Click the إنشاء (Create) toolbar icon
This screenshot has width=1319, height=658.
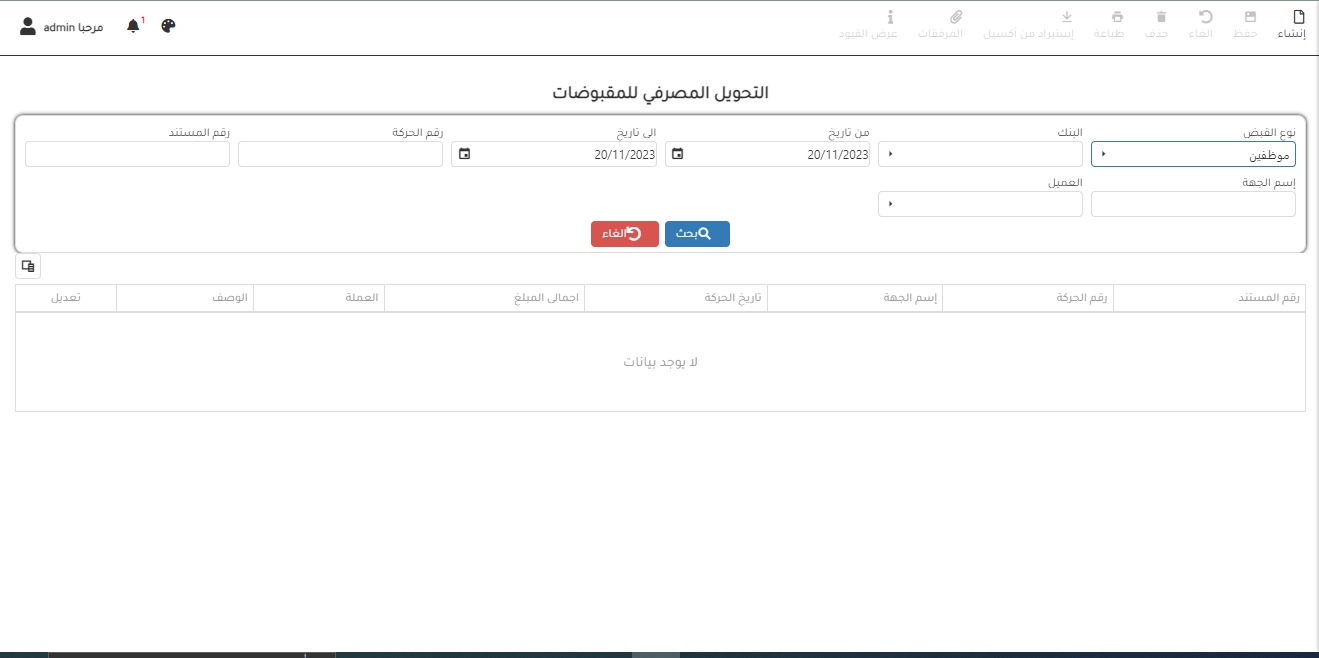1299,17
